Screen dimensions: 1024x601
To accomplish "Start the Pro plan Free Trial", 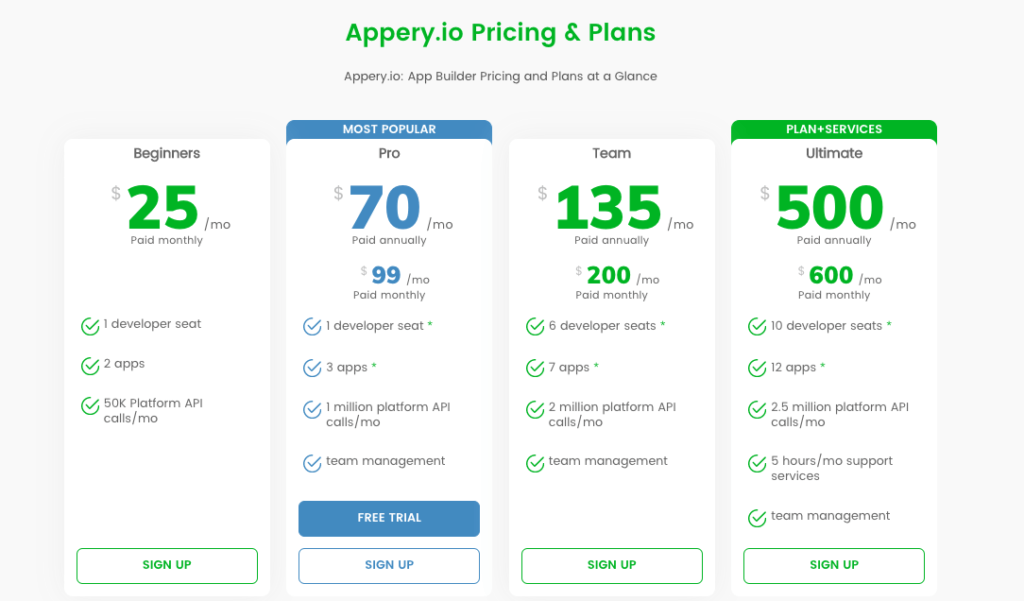I will click(389, 518).
